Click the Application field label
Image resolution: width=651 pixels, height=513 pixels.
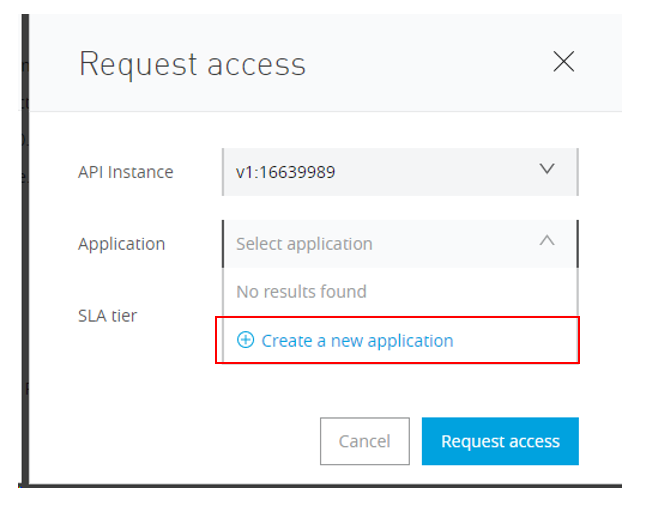[x=121, y=244]
